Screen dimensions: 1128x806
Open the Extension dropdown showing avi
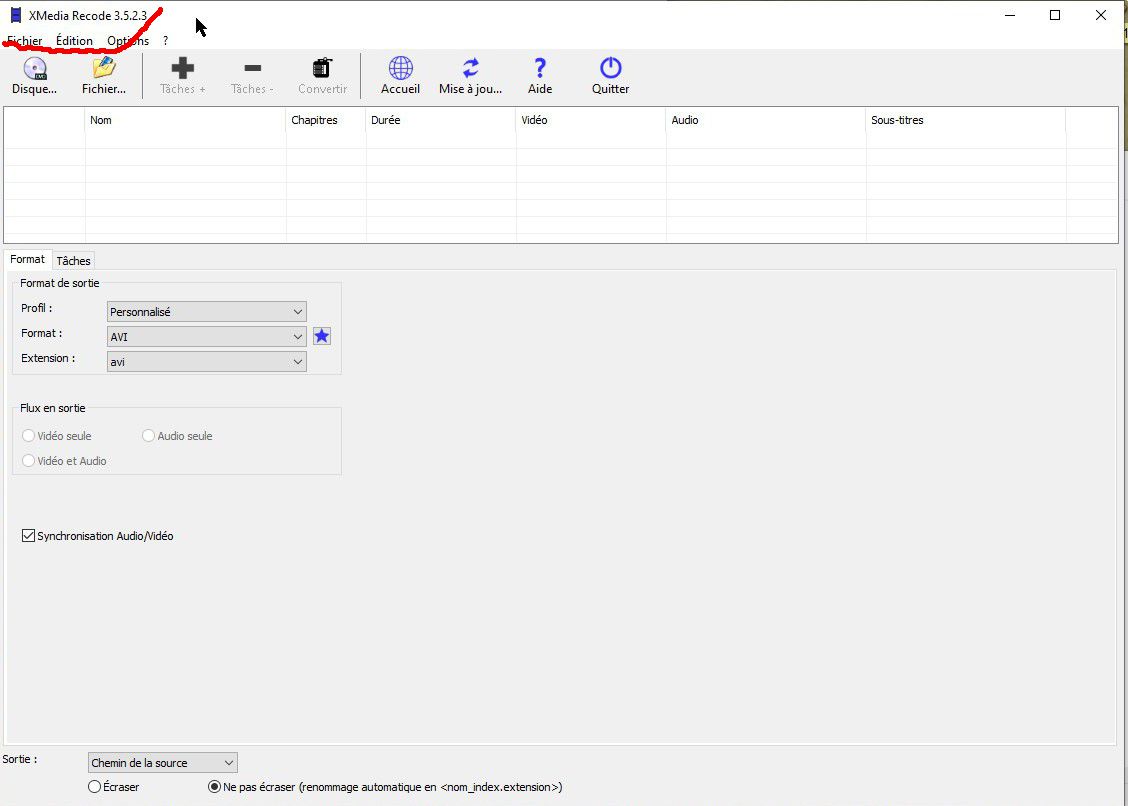point(206,361)
